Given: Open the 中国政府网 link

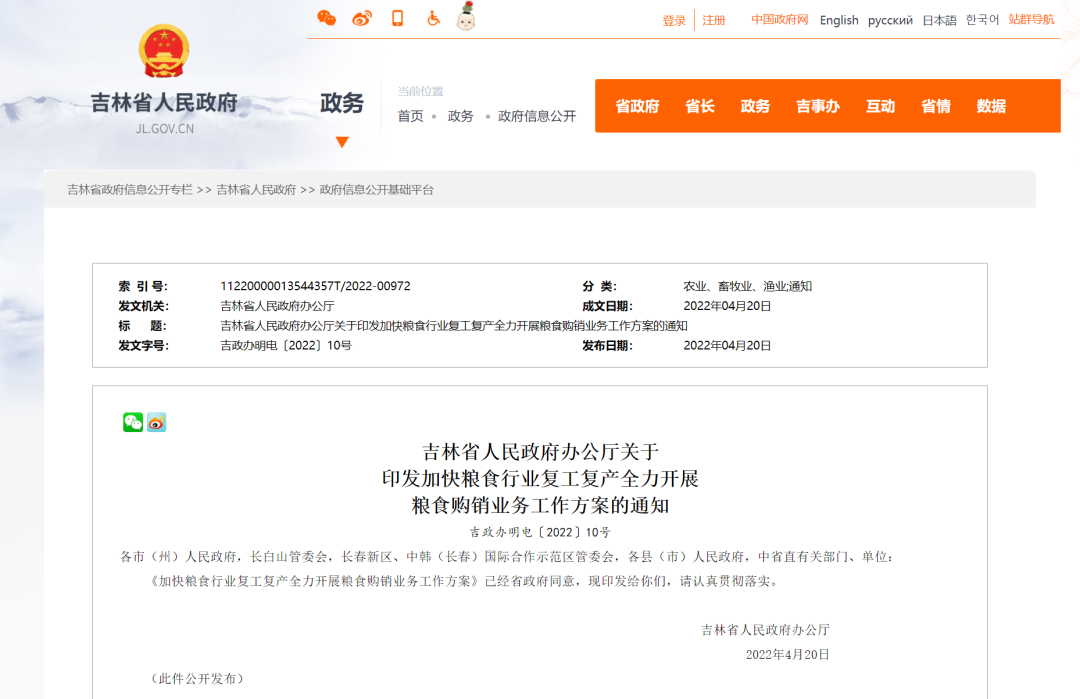Looking at the screenshot, I should tap(780, 20).
